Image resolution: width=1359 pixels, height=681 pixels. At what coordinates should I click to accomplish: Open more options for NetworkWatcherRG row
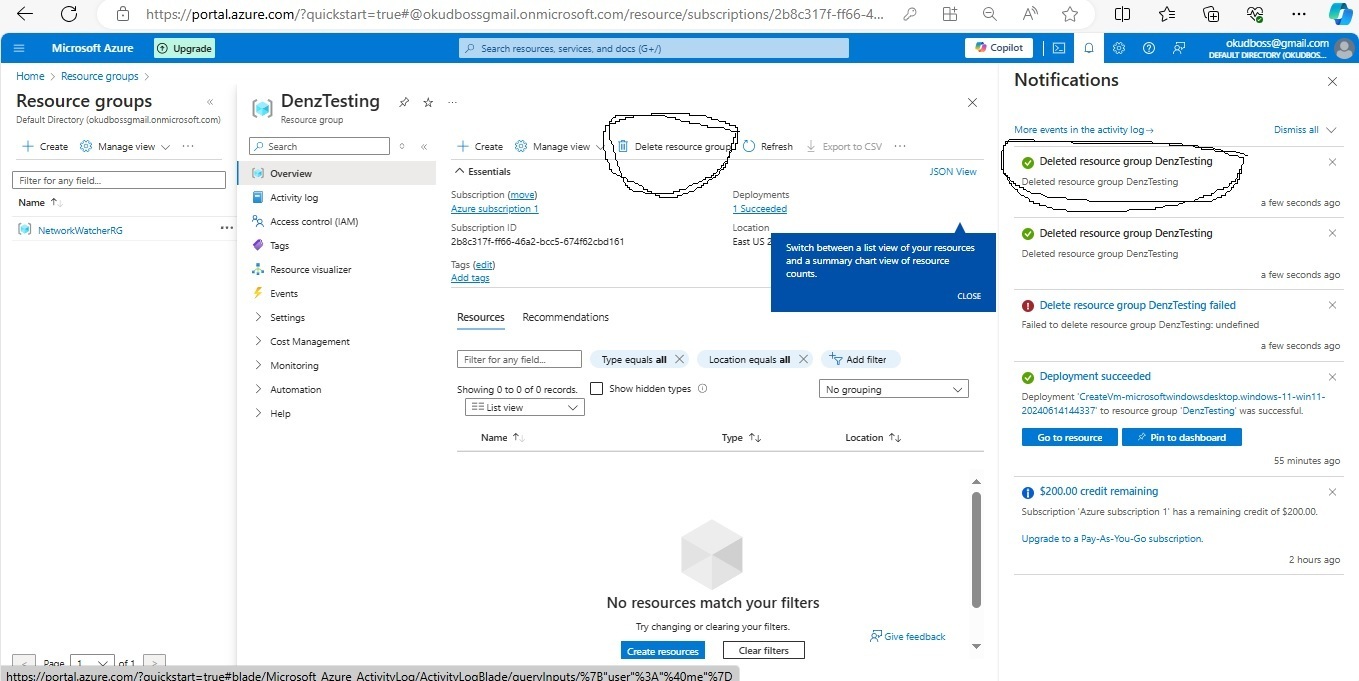227,228
